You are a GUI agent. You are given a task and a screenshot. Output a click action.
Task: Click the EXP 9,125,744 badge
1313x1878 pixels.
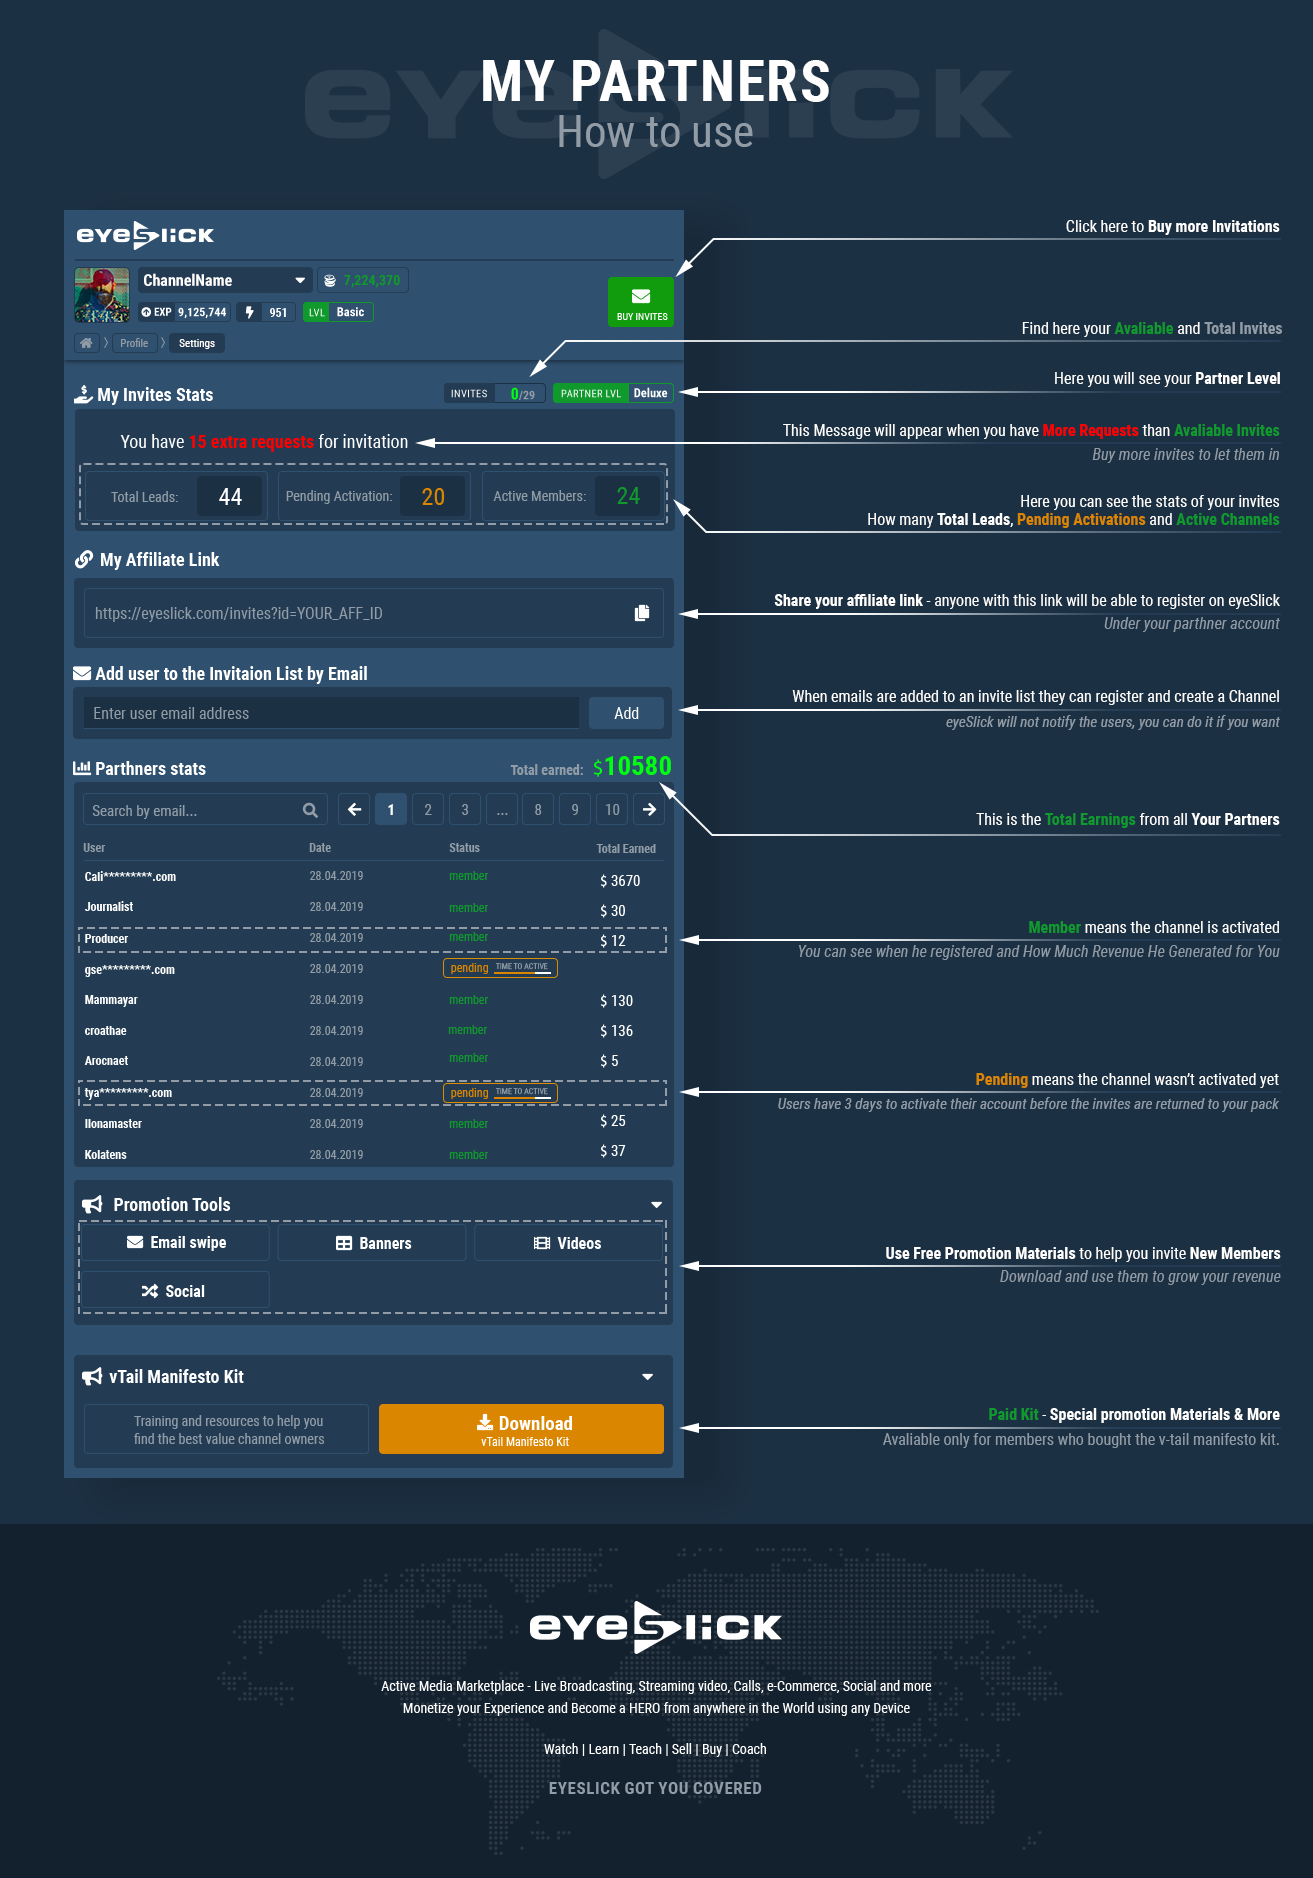click(x=184, y=312)
